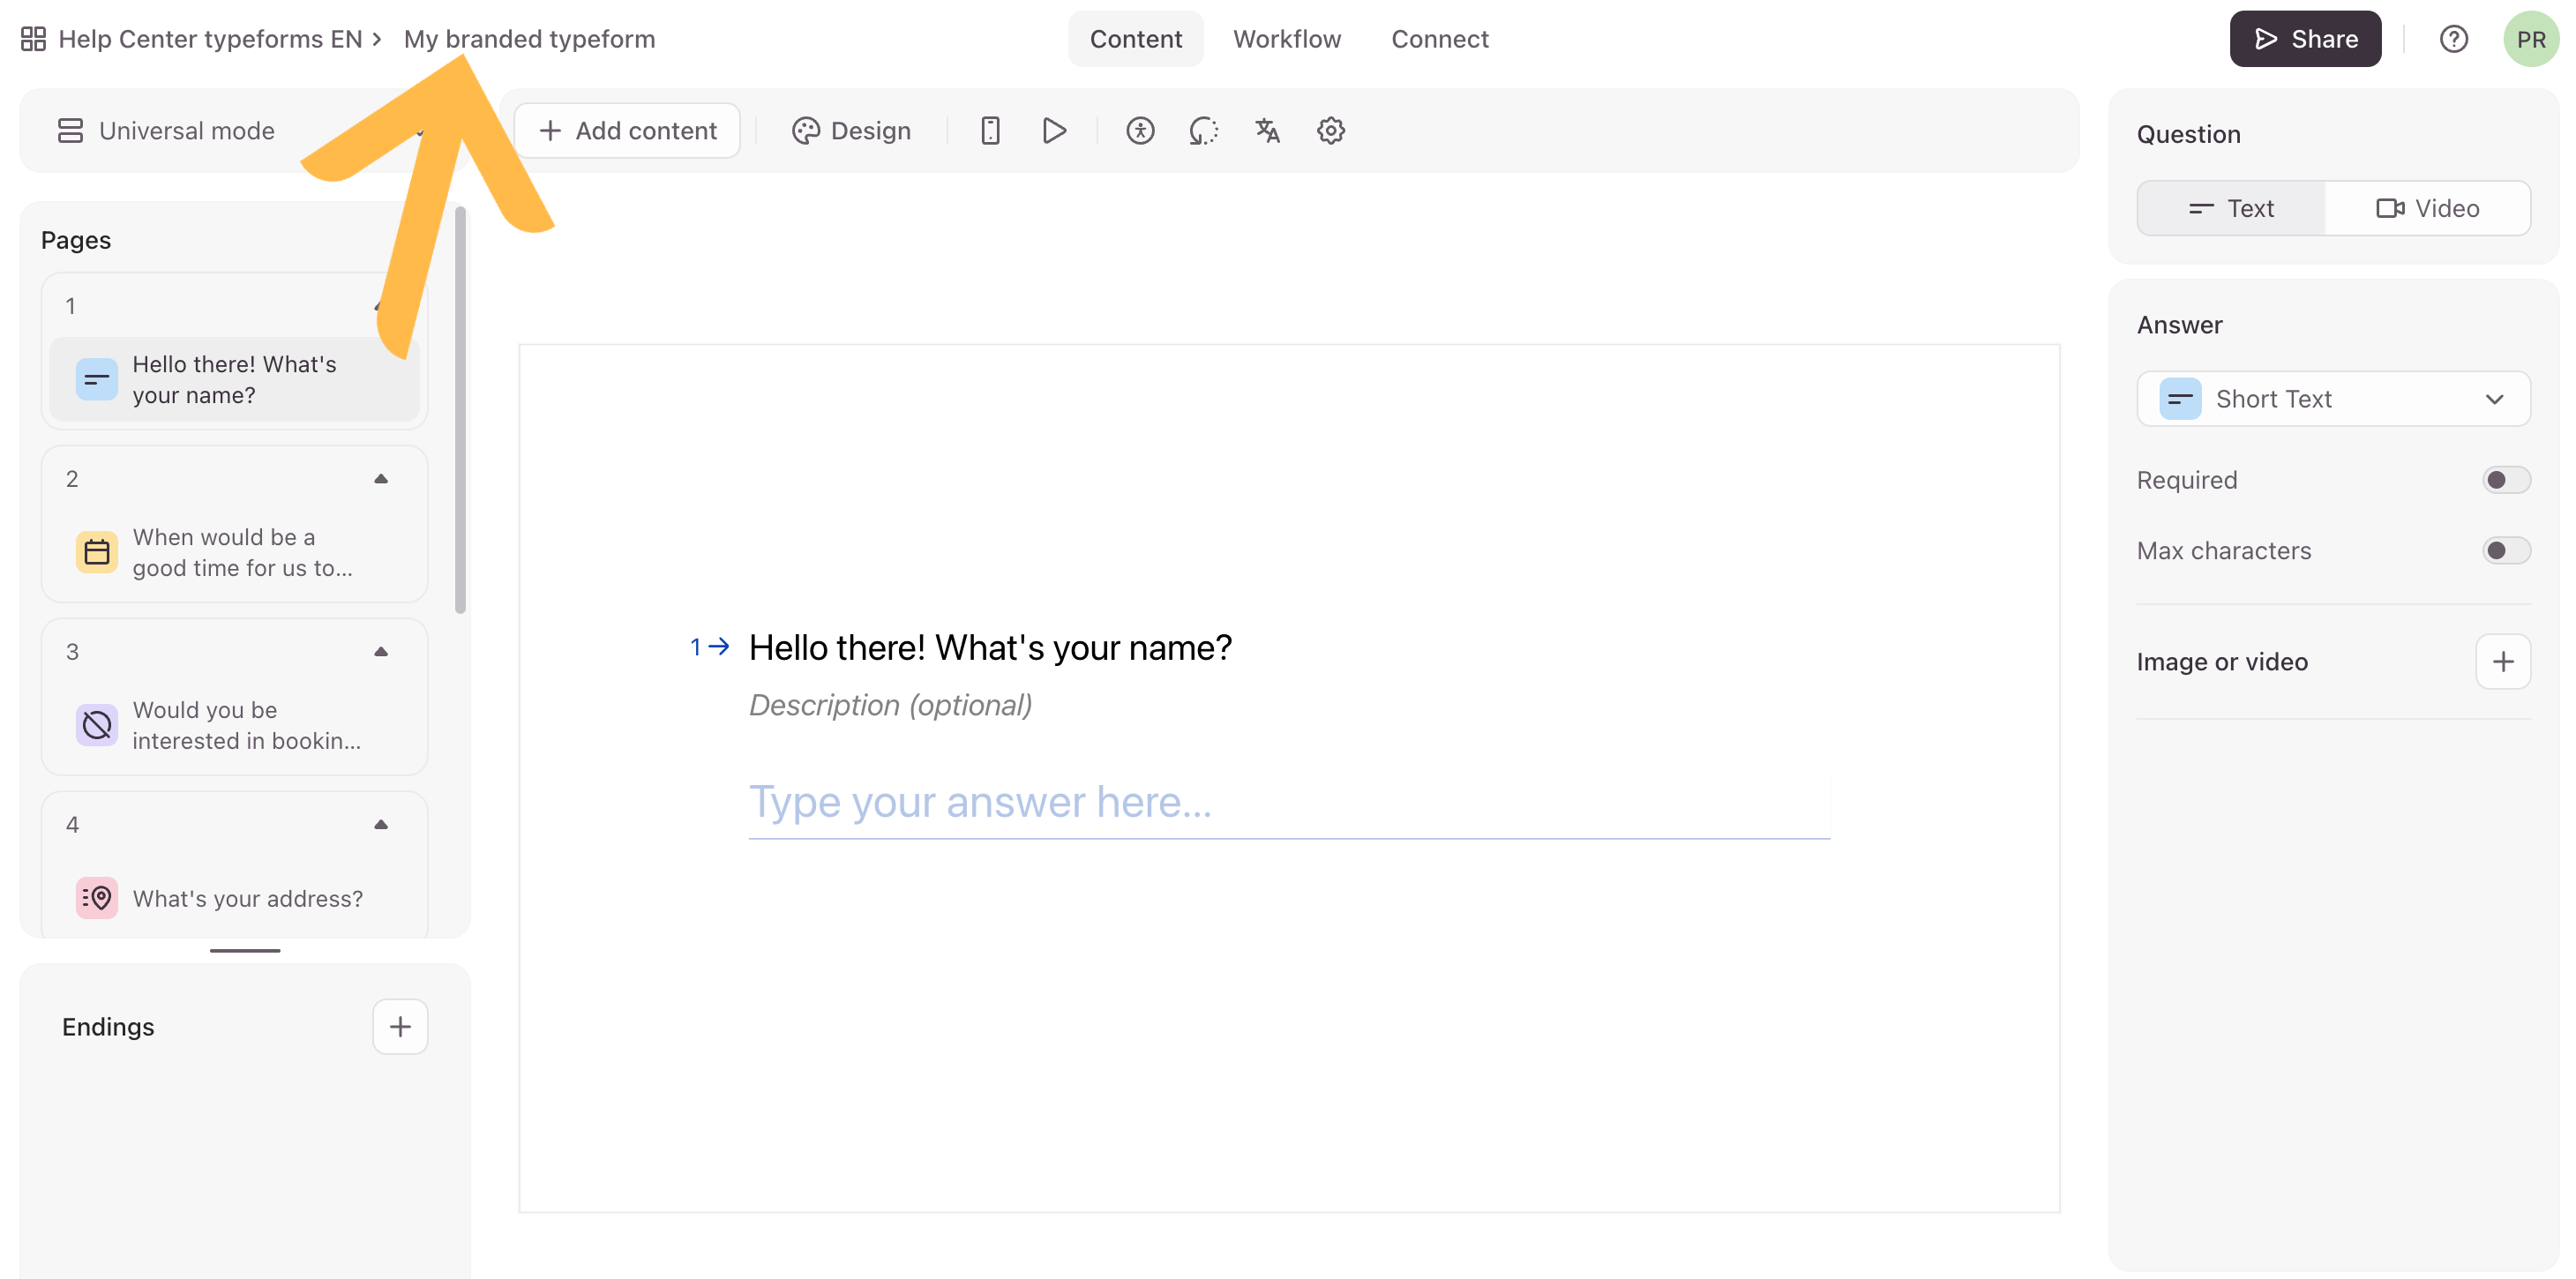Image resolution: width=2576 pixels, height=1279 pixels.
Task: Open typeform settings gear icon
Action: pos(1330,131)
